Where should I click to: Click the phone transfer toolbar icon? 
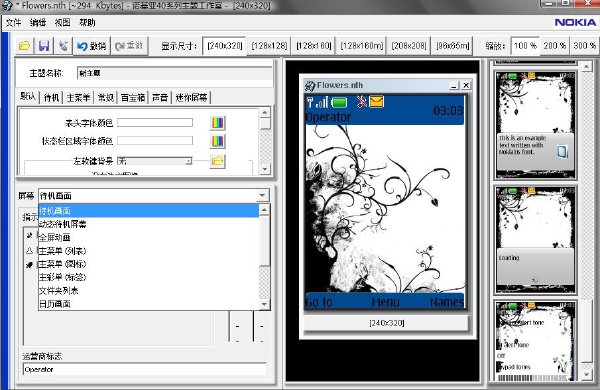coord(63,46)
